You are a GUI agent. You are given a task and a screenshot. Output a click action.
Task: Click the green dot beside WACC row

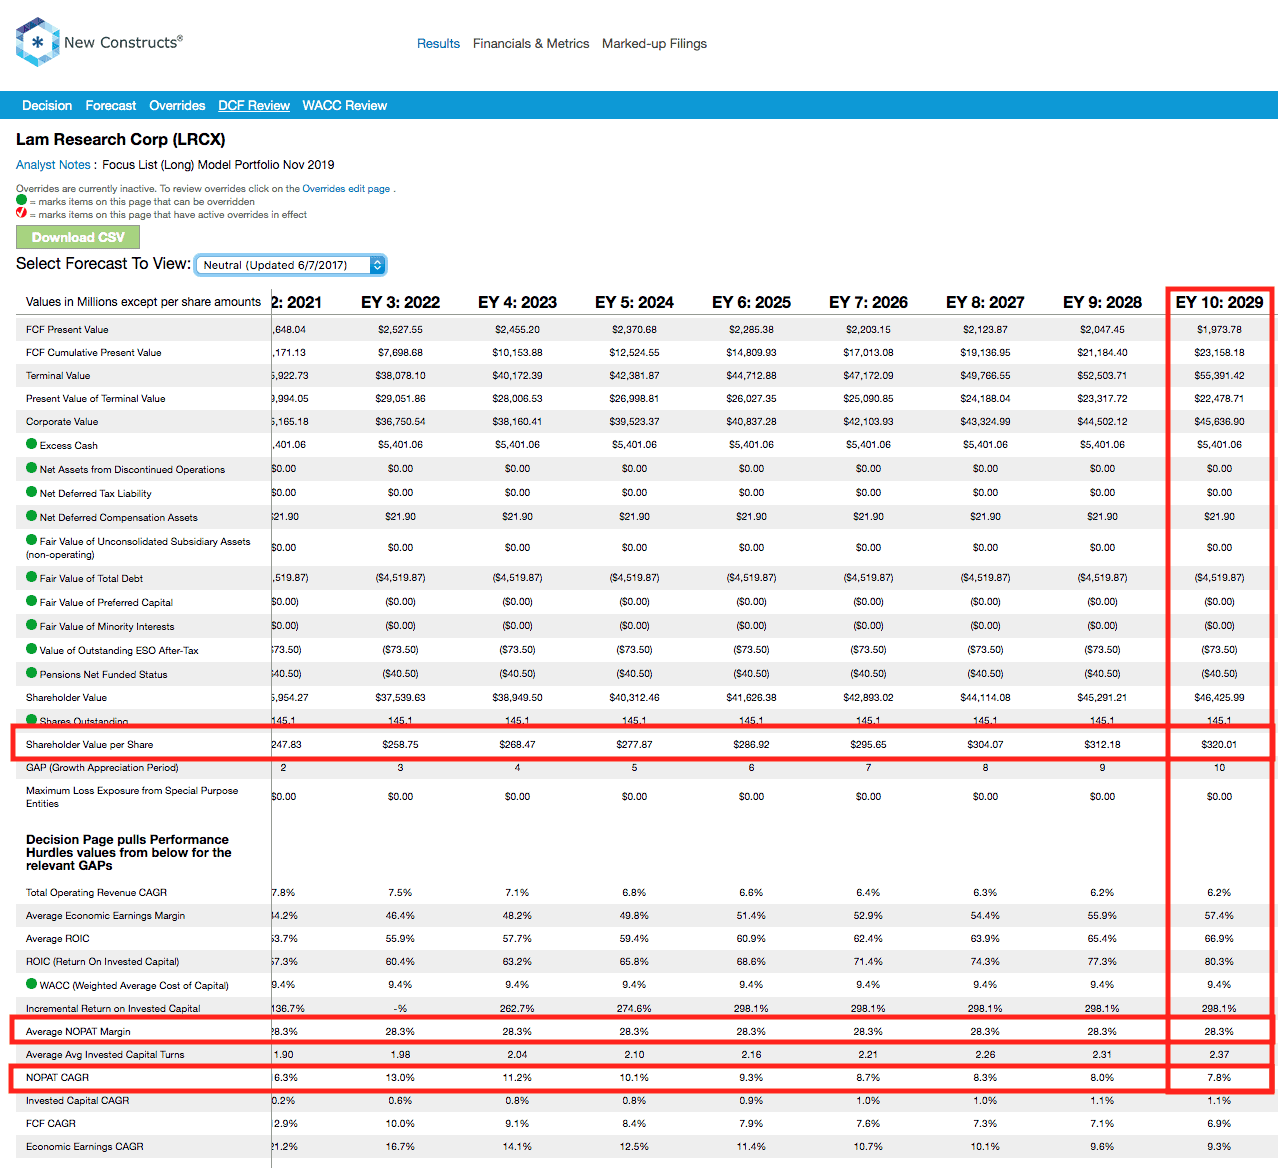32,984
